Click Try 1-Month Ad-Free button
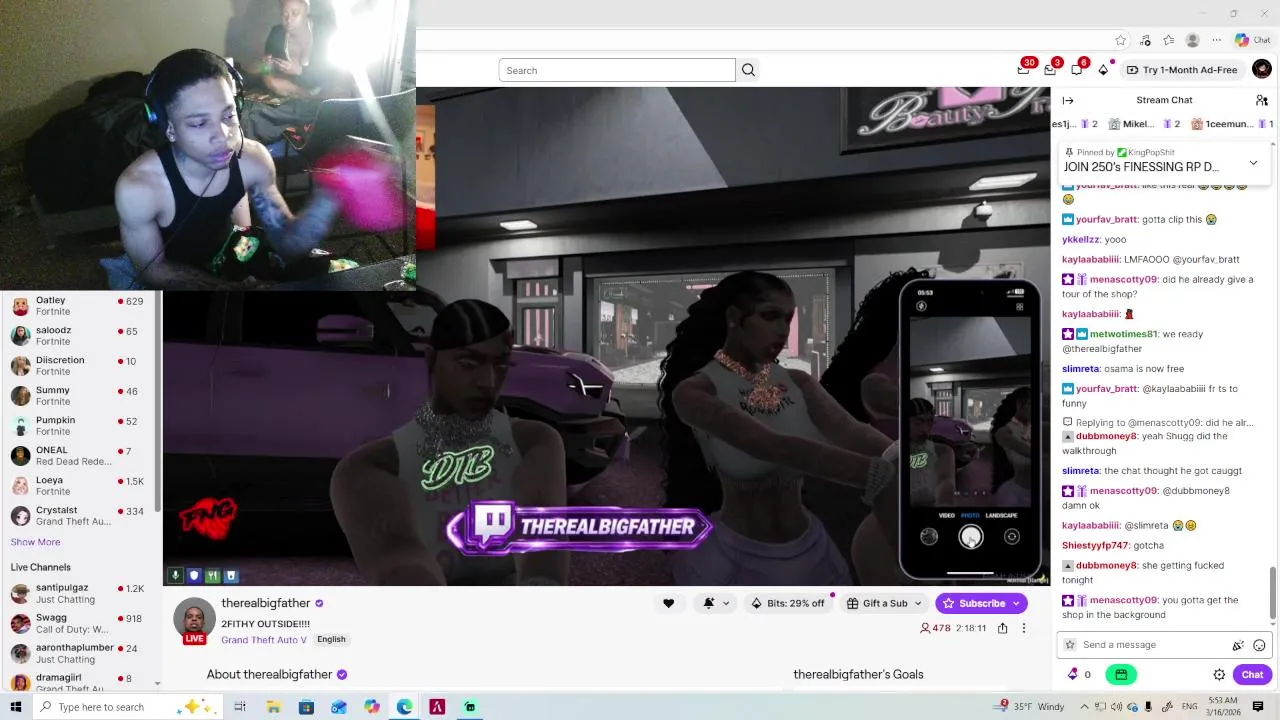Image resolution: width=1280 pixels, height=720 pixels. [1181, 70]
